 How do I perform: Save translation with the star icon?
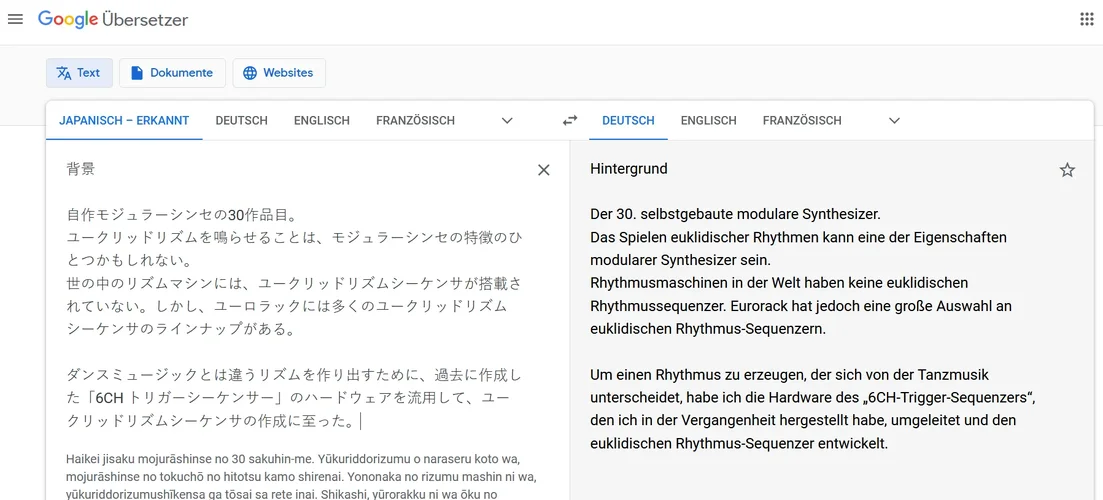(1067, 170)
